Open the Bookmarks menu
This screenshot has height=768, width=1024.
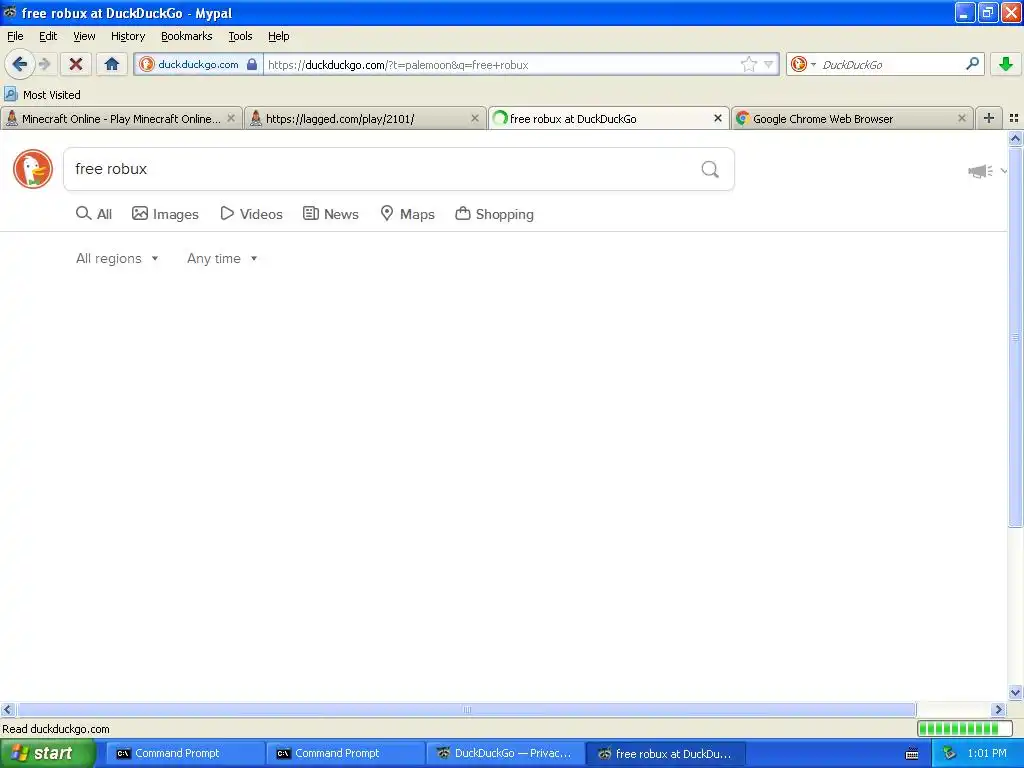click(x=187, y=36)
